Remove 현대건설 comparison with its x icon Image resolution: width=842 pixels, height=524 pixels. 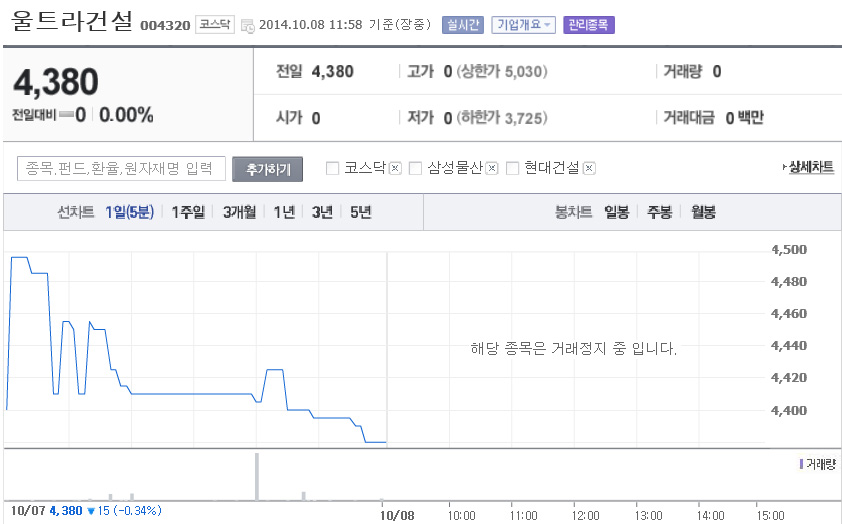pyautogui.click(x=589, y=169)
